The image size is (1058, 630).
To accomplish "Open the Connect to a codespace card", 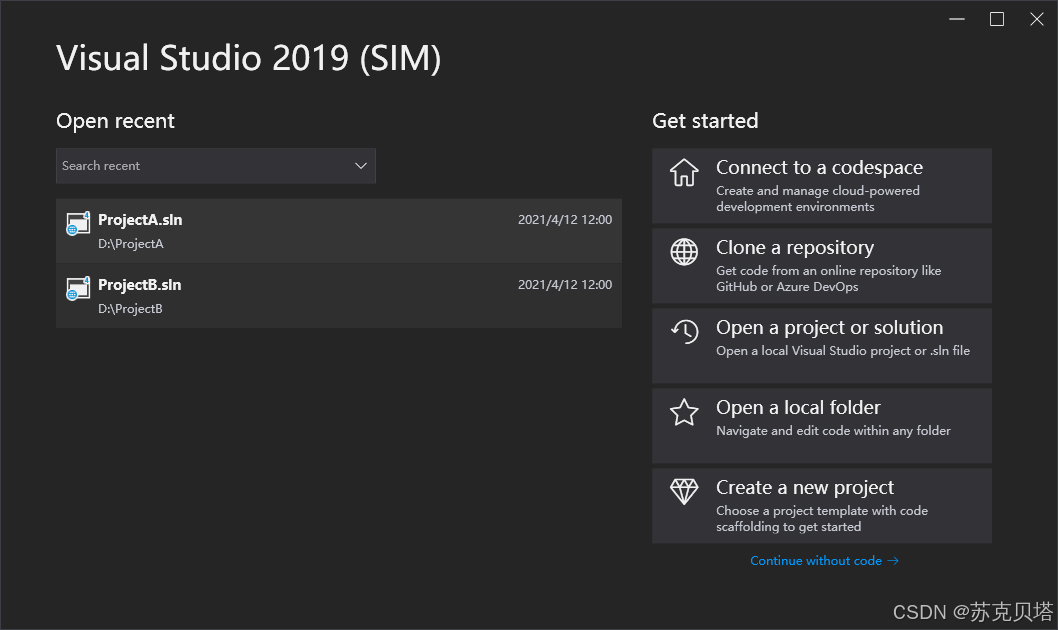I will [822, 186].
